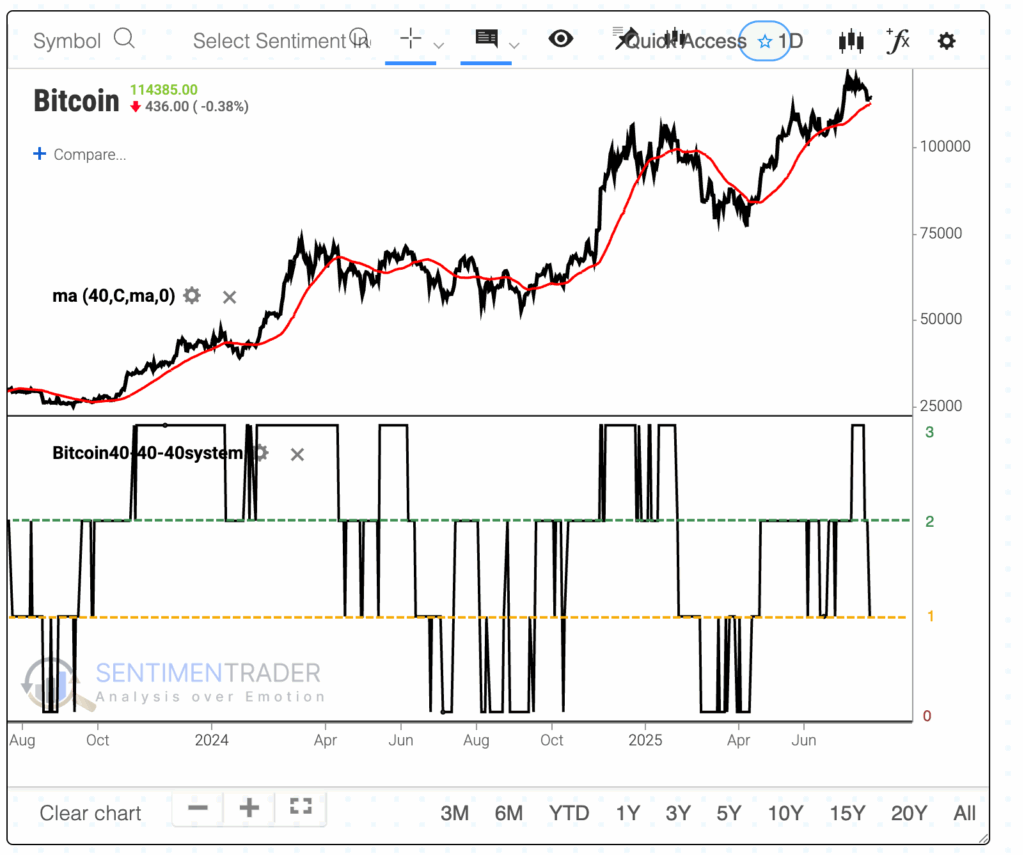The width and height of the screenshot is (1024, 856).
Task: Expand the annotation tool dropdown chevron
Action: (x=513, y=44)
